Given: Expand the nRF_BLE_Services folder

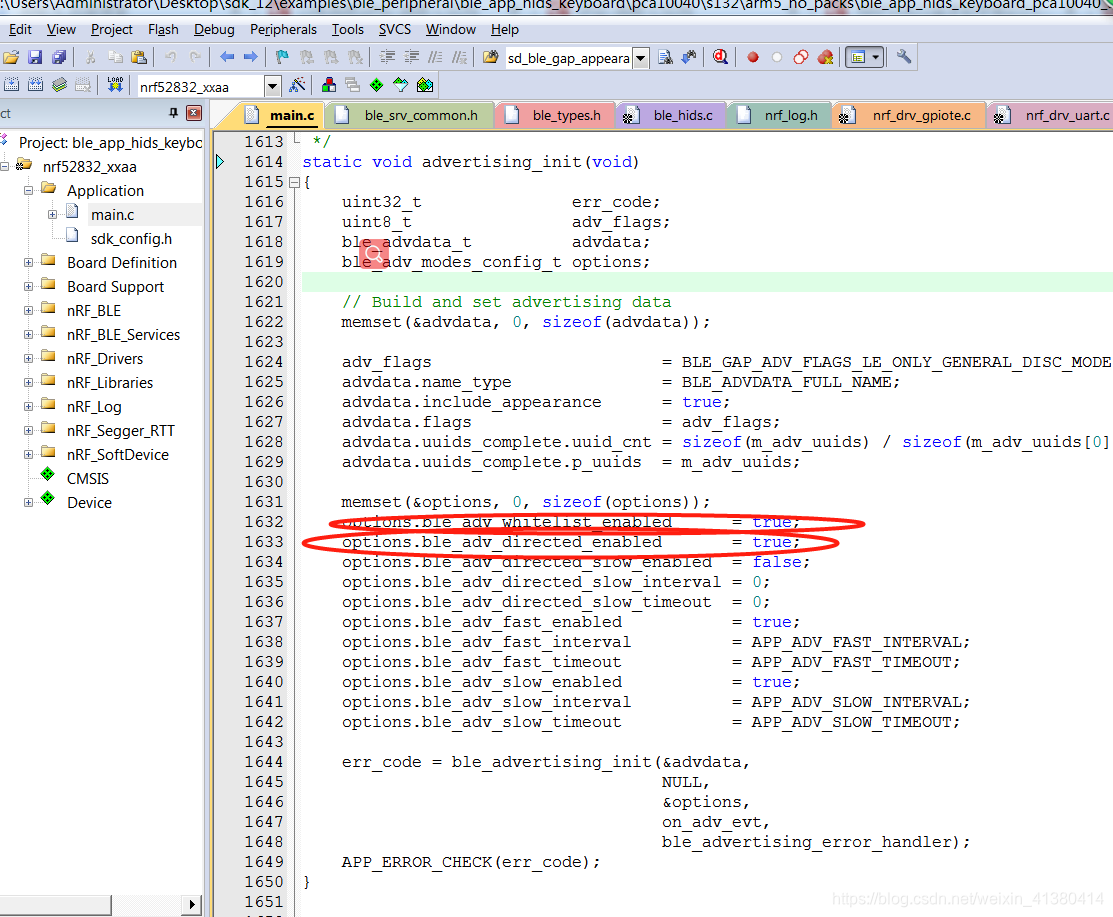Looking at the screenshot, I should pos(28,334).
